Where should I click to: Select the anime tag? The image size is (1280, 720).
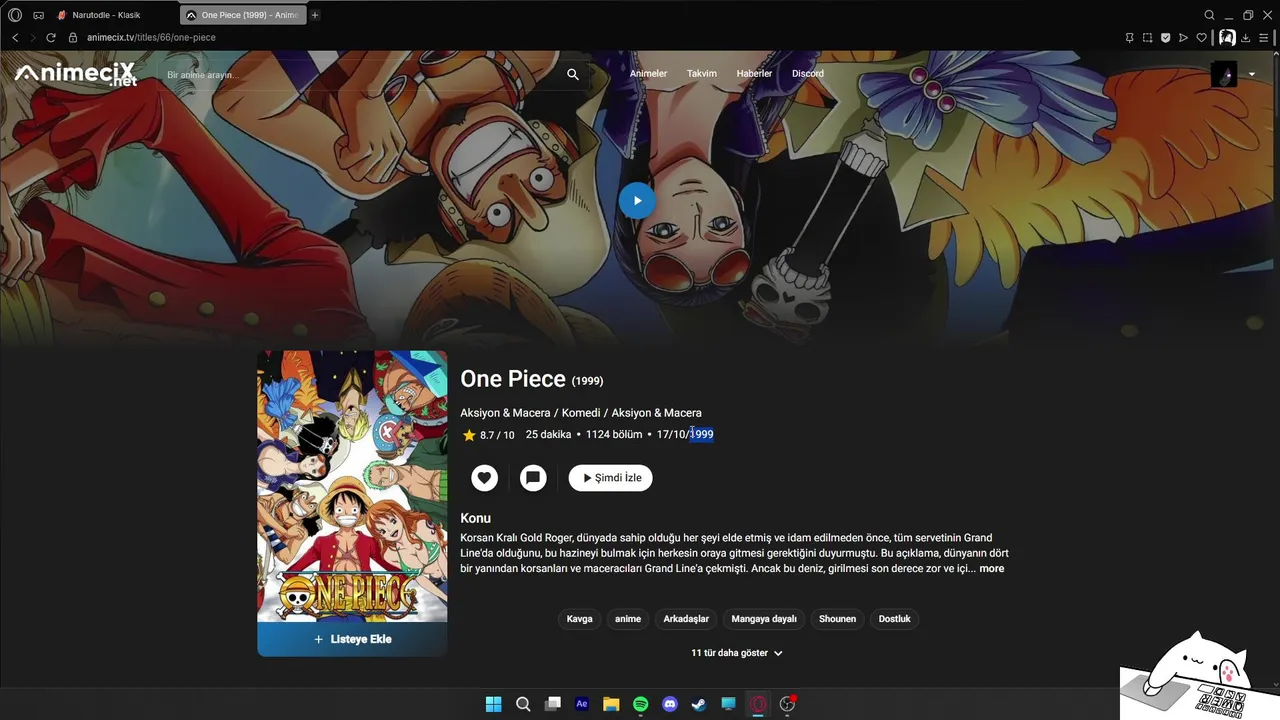click(x=628, y=619)
